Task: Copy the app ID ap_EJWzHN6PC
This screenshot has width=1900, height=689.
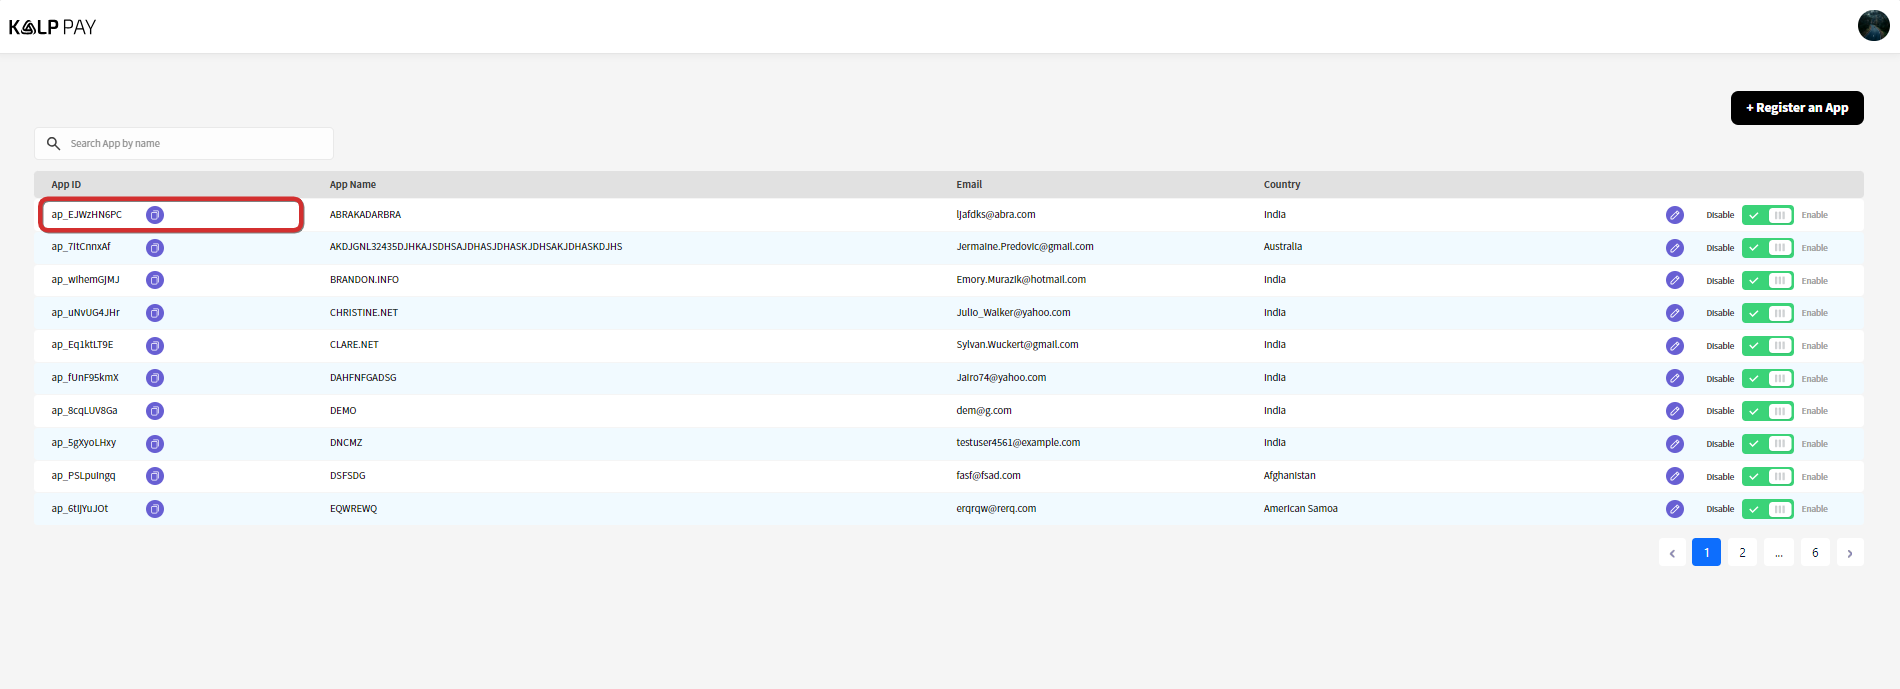Action: (155, 215)
